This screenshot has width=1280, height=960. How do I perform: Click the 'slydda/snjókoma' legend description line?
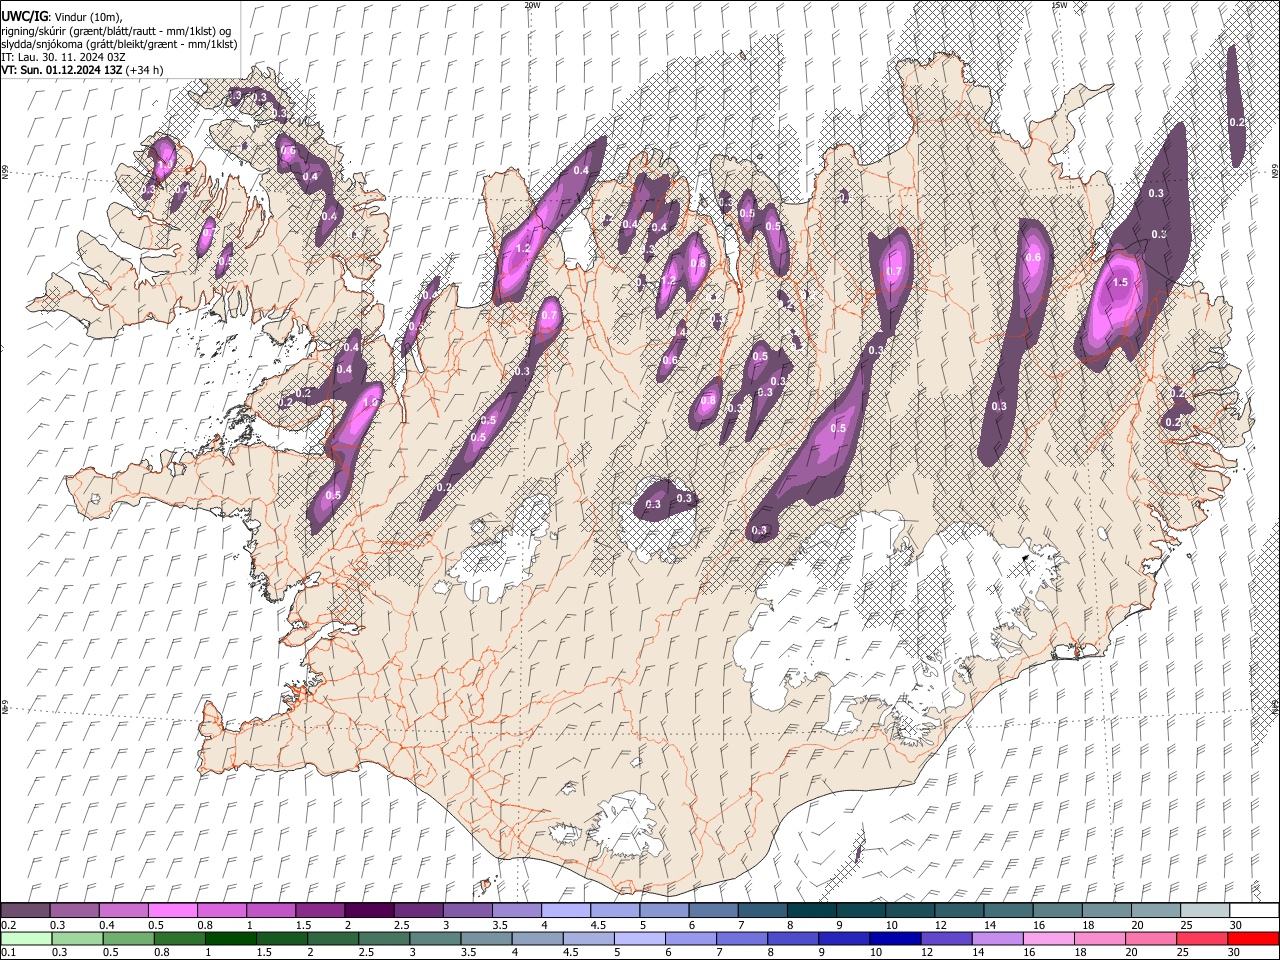click(x=119, y=44)
